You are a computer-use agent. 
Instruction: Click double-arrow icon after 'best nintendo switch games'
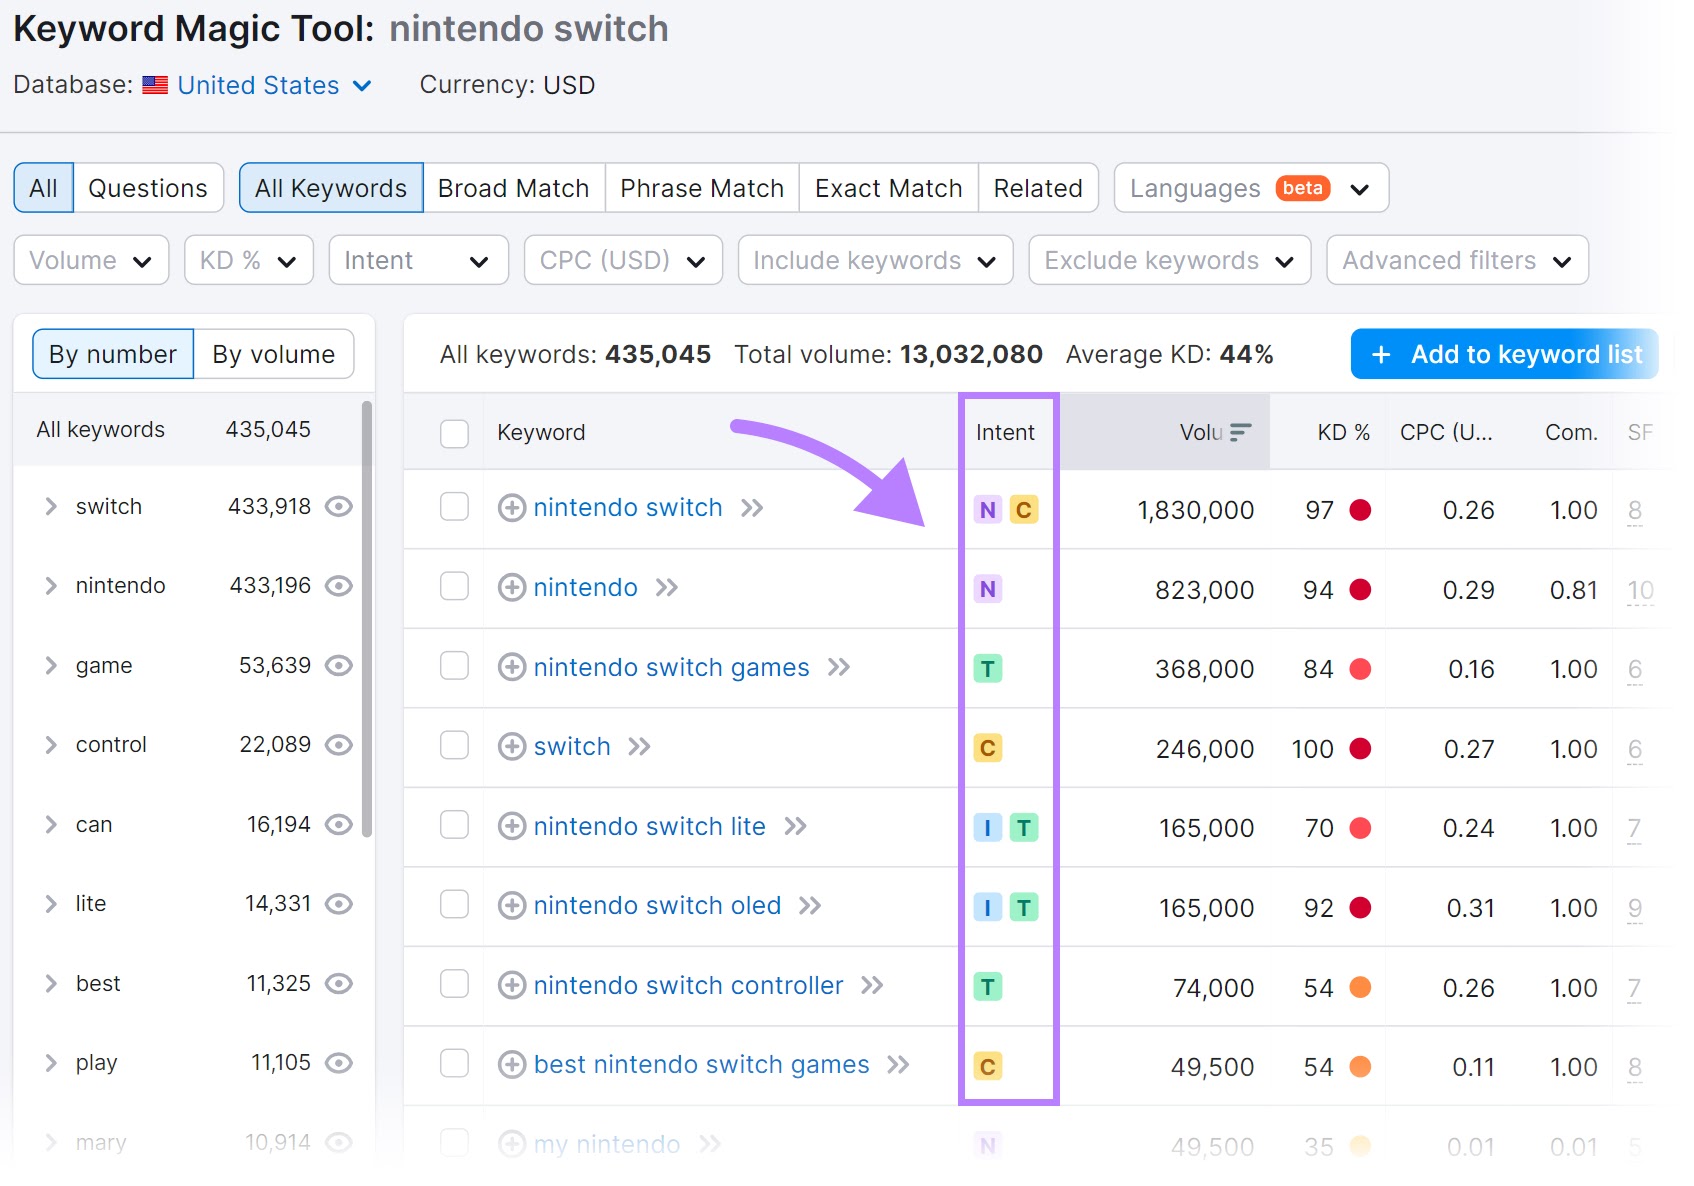click(898, 1065)
